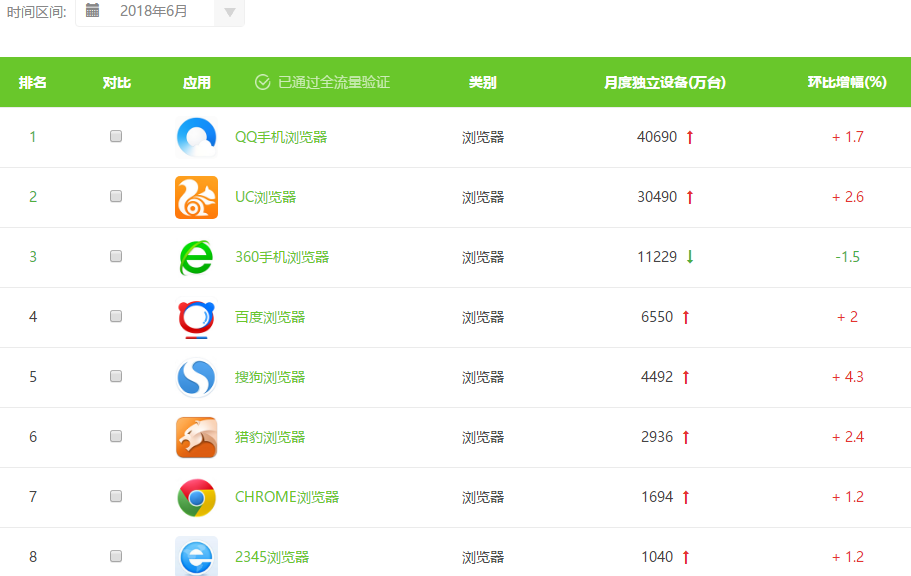Click the 1694 device count value
The height and width of the screenshot is (576, 911).
point(657,497)
